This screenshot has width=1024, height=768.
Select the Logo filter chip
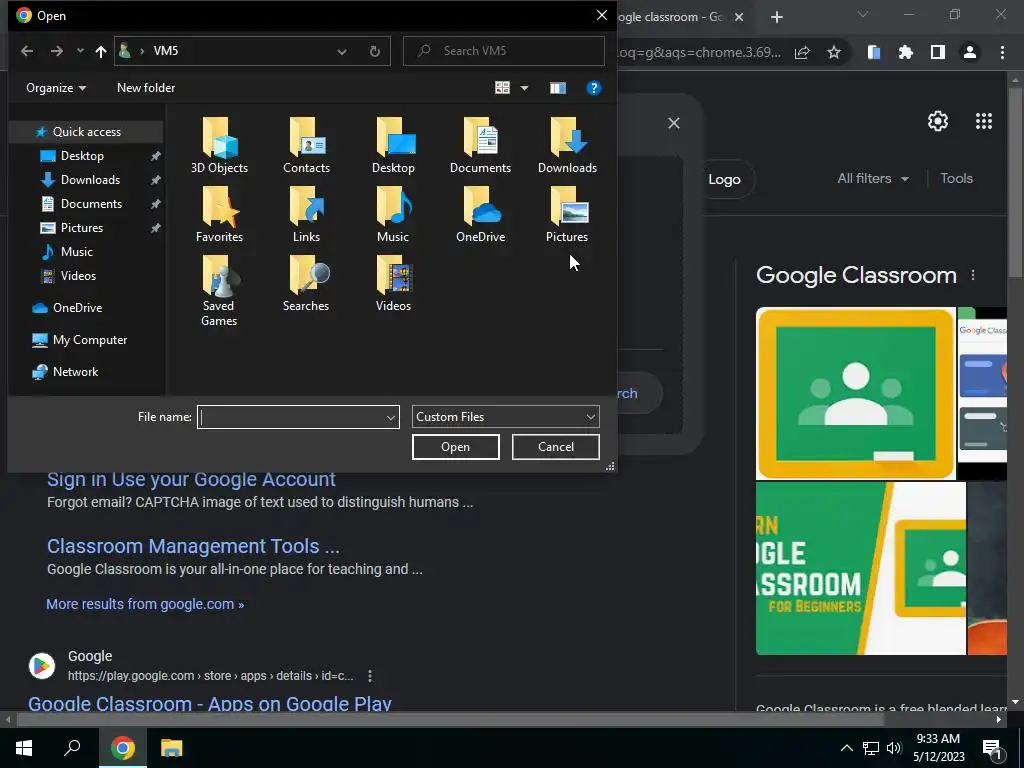[x=724, y=180]
